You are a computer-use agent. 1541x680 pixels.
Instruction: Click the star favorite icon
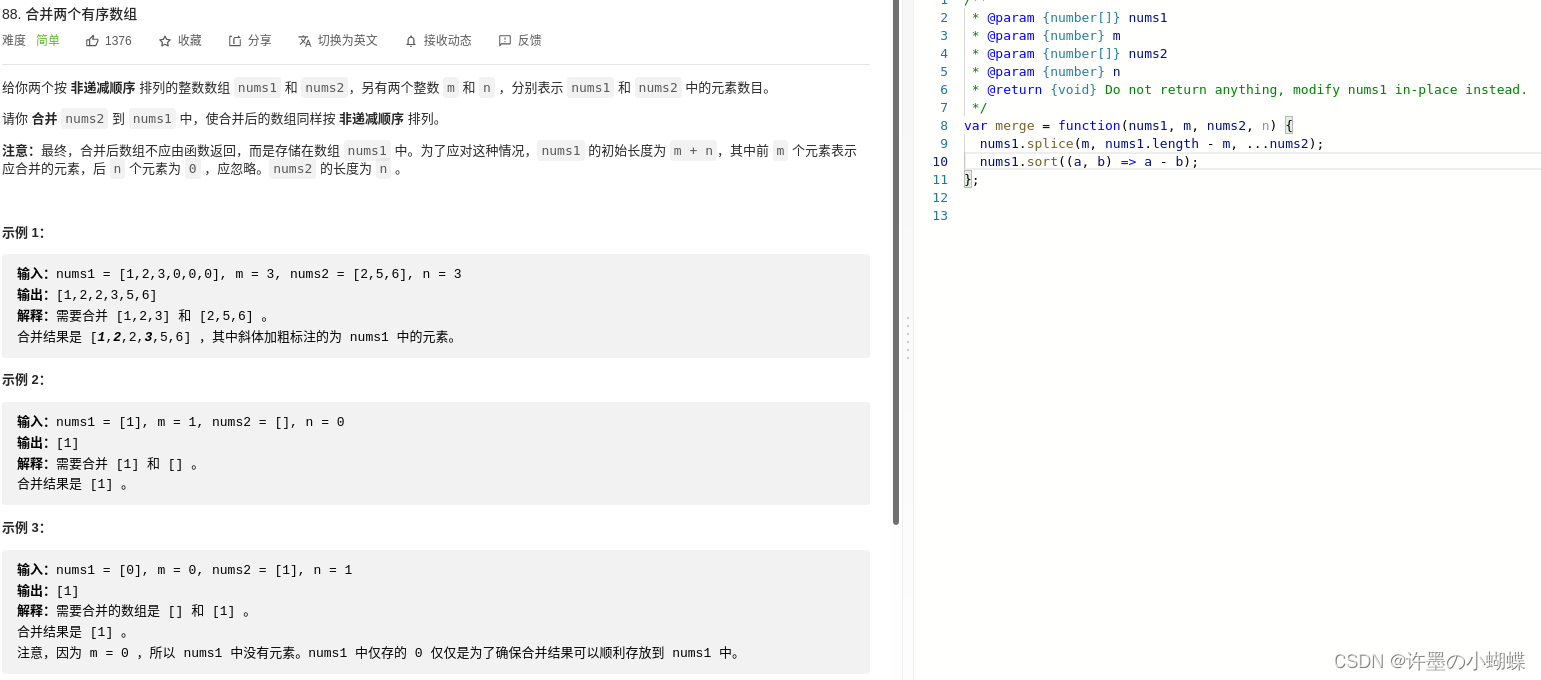tap(165, 41)
